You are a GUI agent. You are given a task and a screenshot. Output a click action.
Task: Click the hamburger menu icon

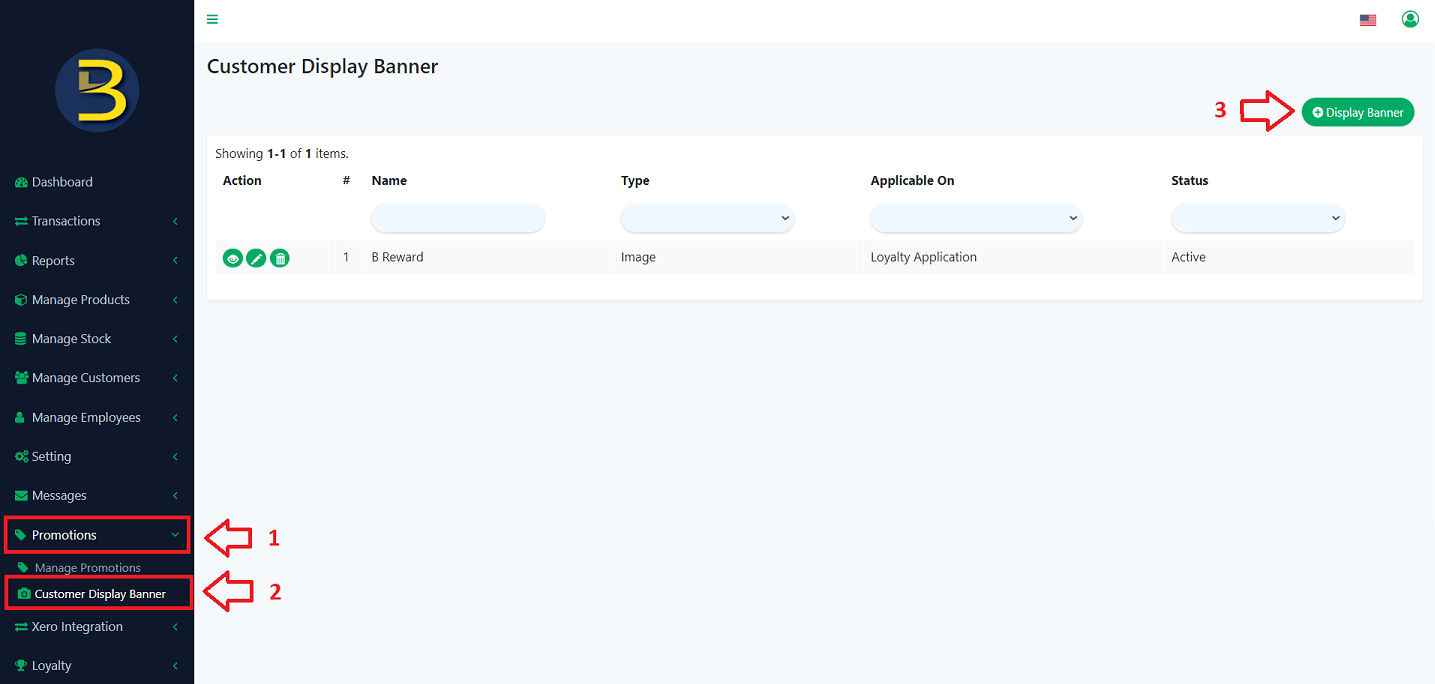212,19
